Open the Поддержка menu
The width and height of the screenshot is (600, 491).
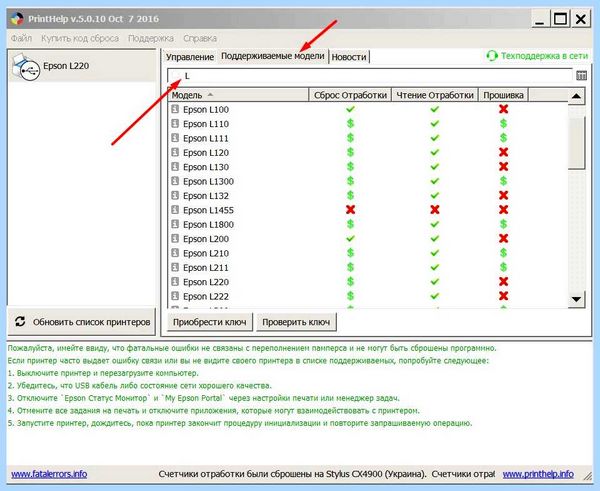[151, 38]
